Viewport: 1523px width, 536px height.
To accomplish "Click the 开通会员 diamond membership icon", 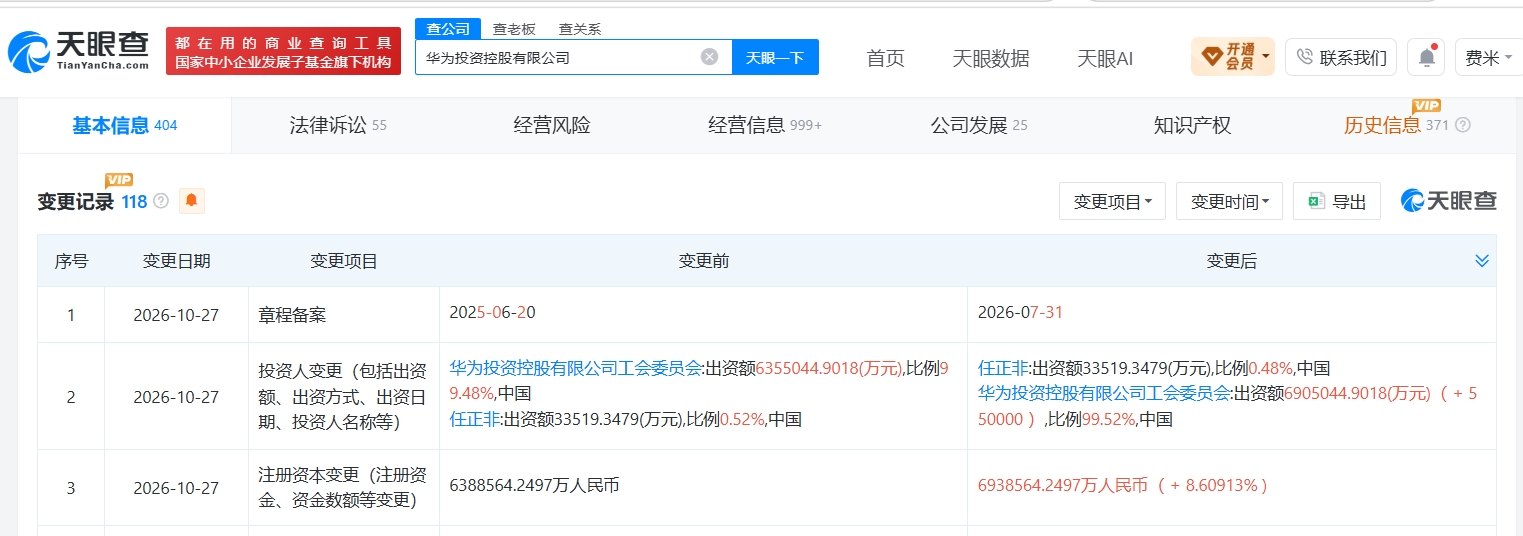I will point(1211,57).
